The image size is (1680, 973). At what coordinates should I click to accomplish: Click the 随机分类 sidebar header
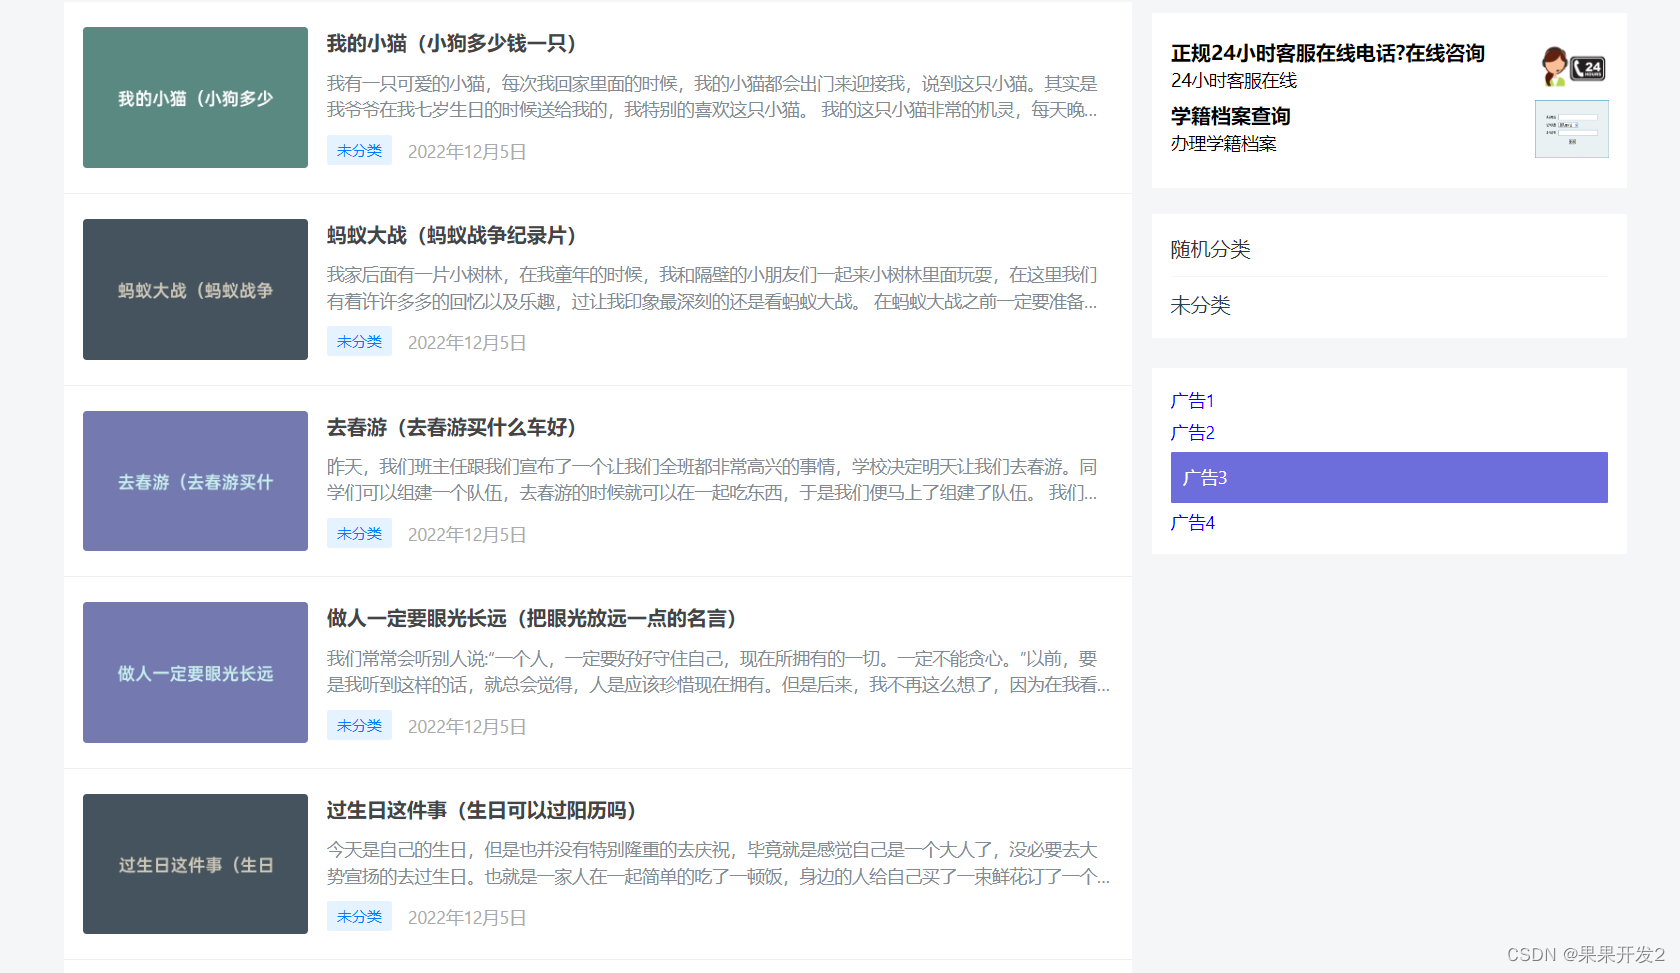point(1212,249)
